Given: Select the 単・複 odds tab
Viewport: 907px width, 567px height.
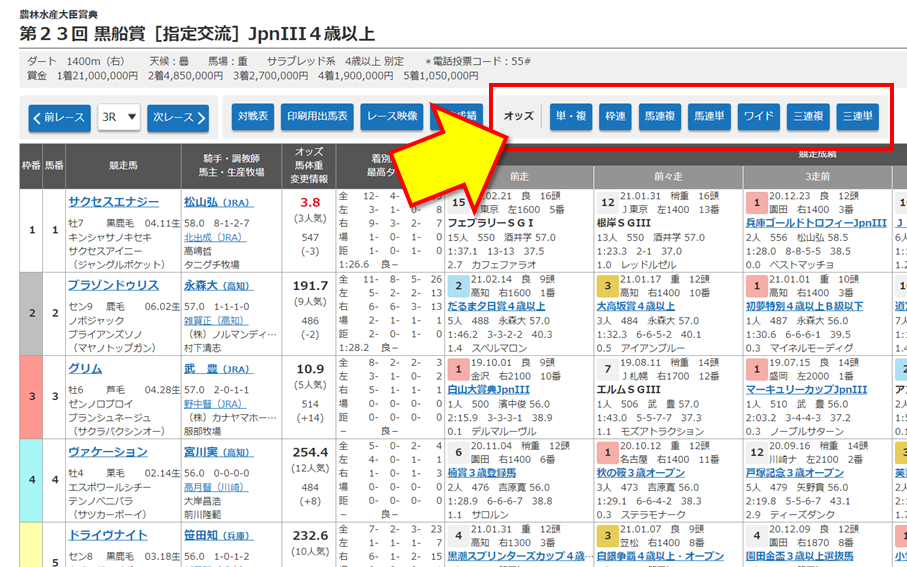Looking at the screenshot, I should coord(572,117).
